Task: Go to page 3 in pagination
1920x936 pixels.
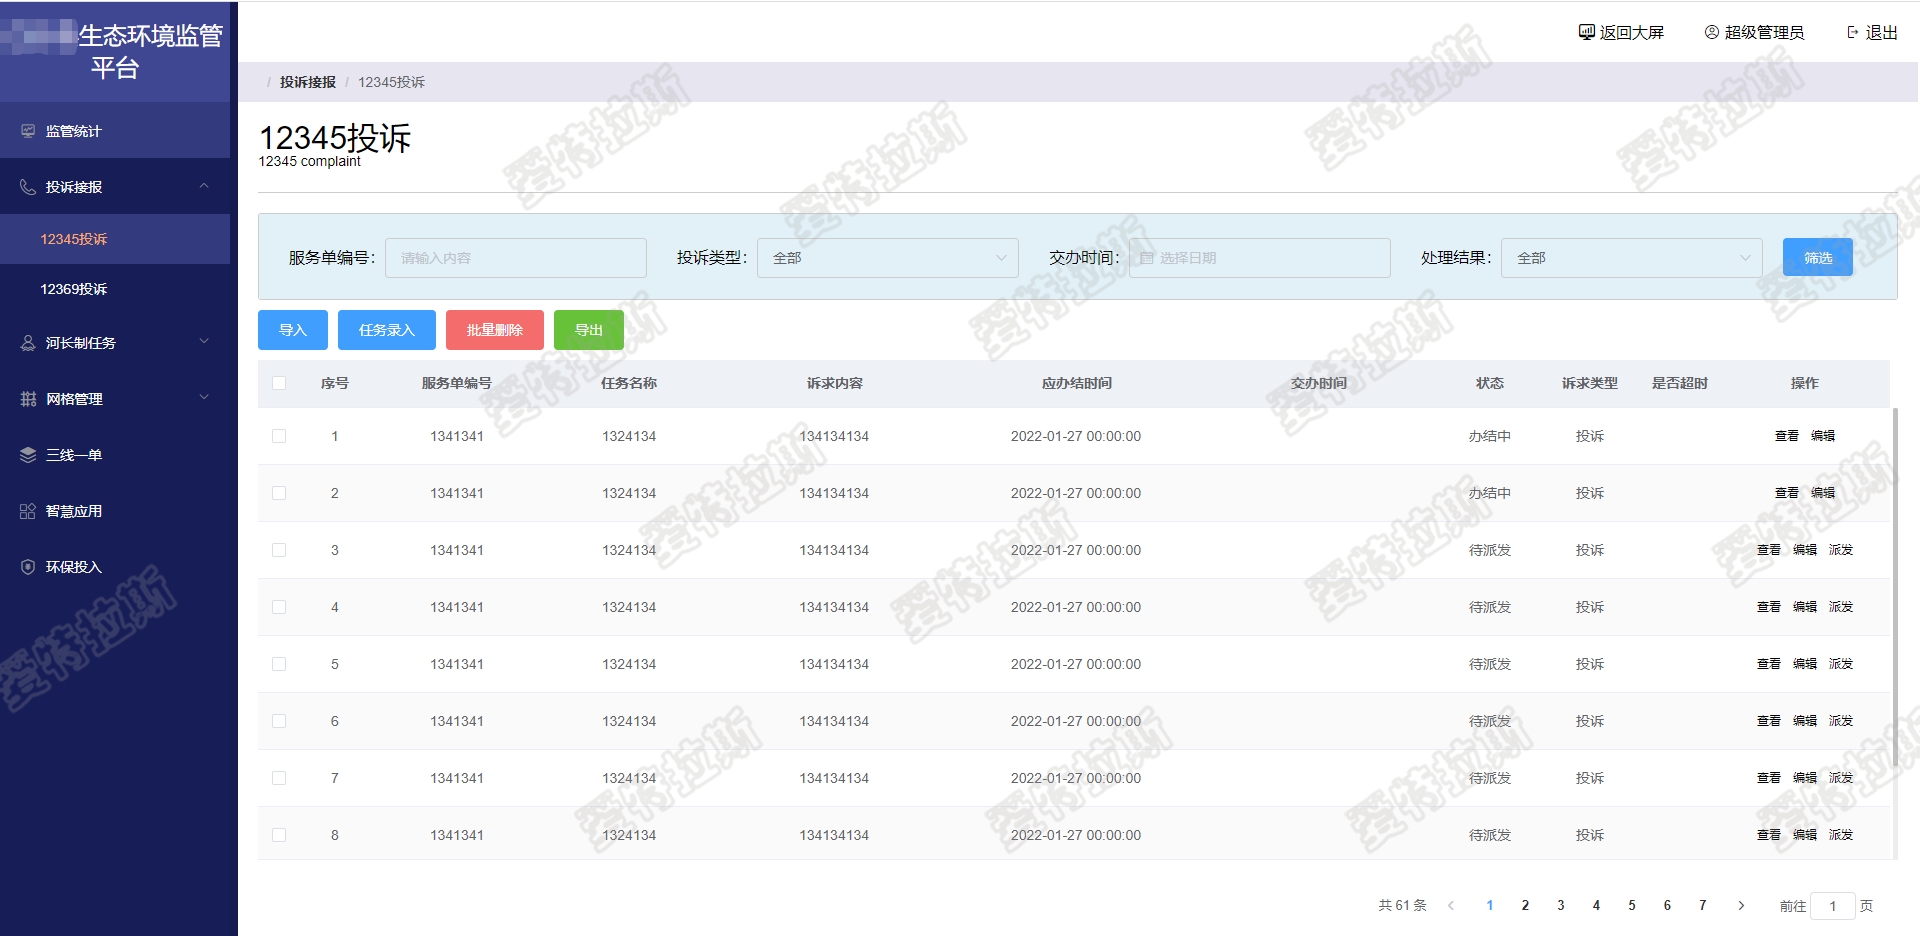Action: (x=1560, y=905)
